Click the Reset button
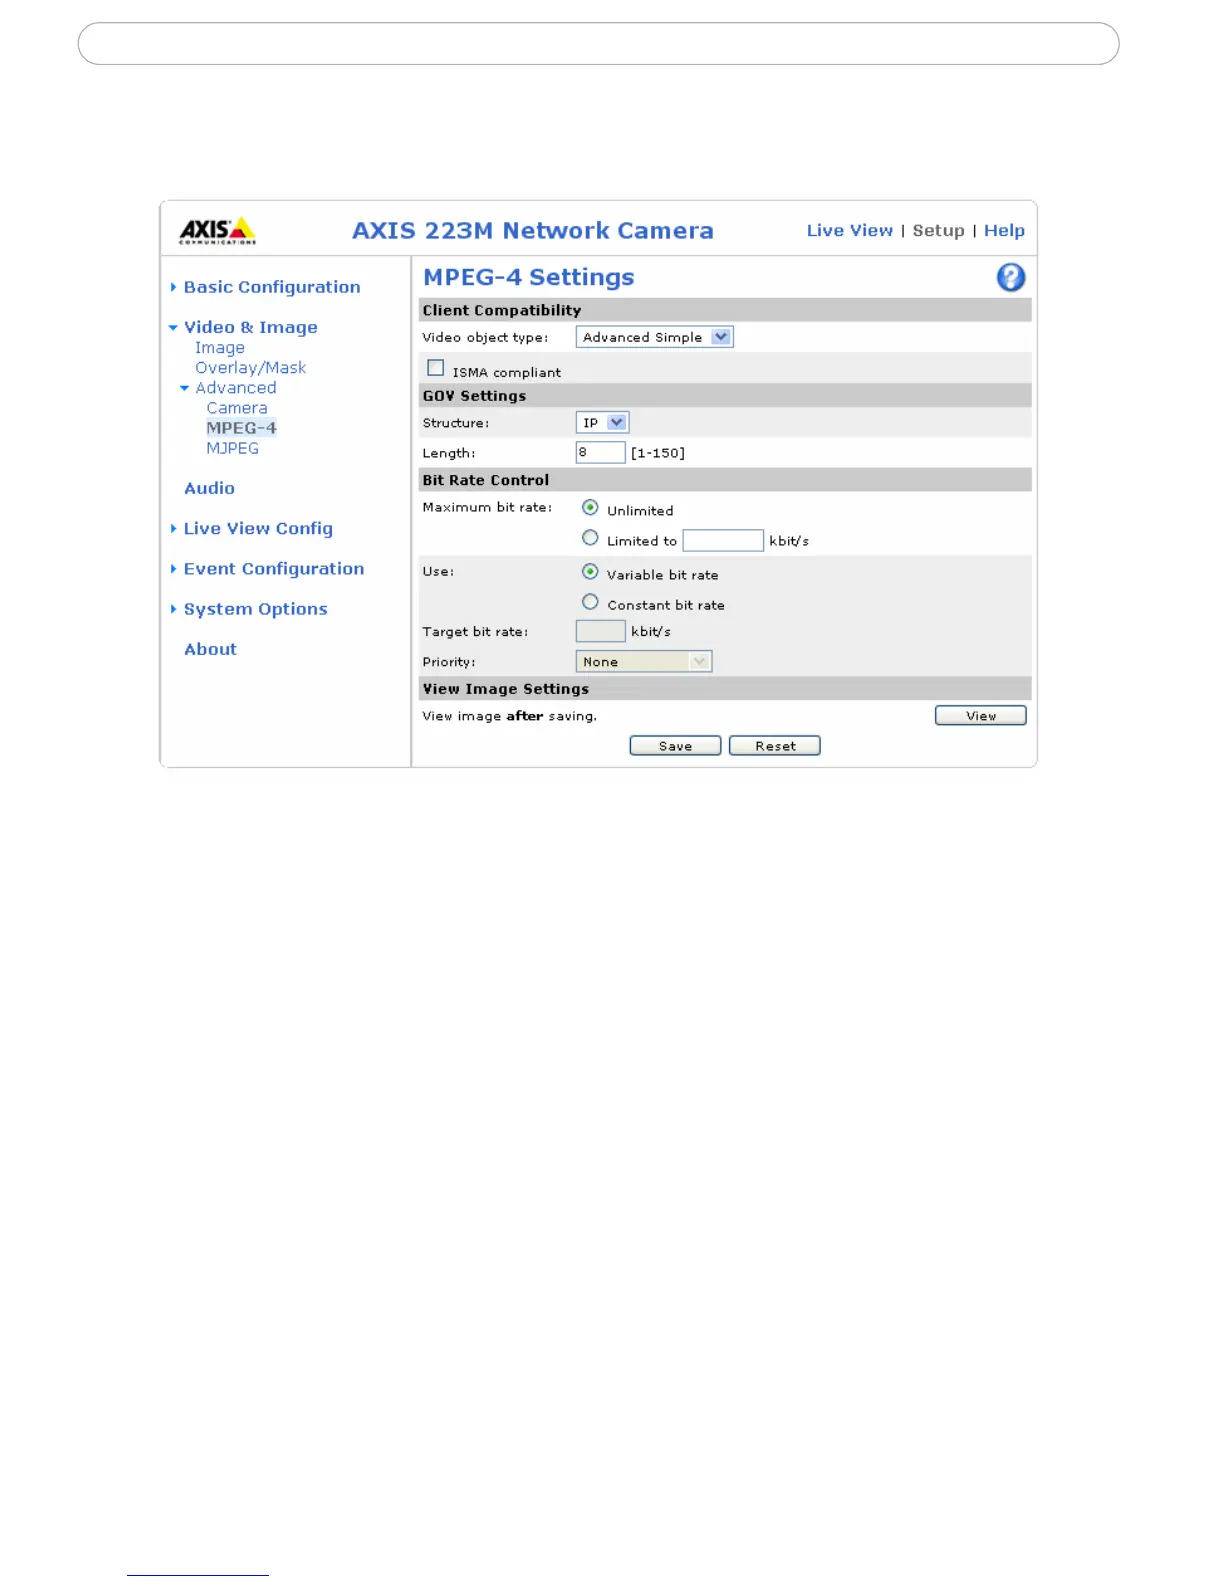 coord(775,746)
